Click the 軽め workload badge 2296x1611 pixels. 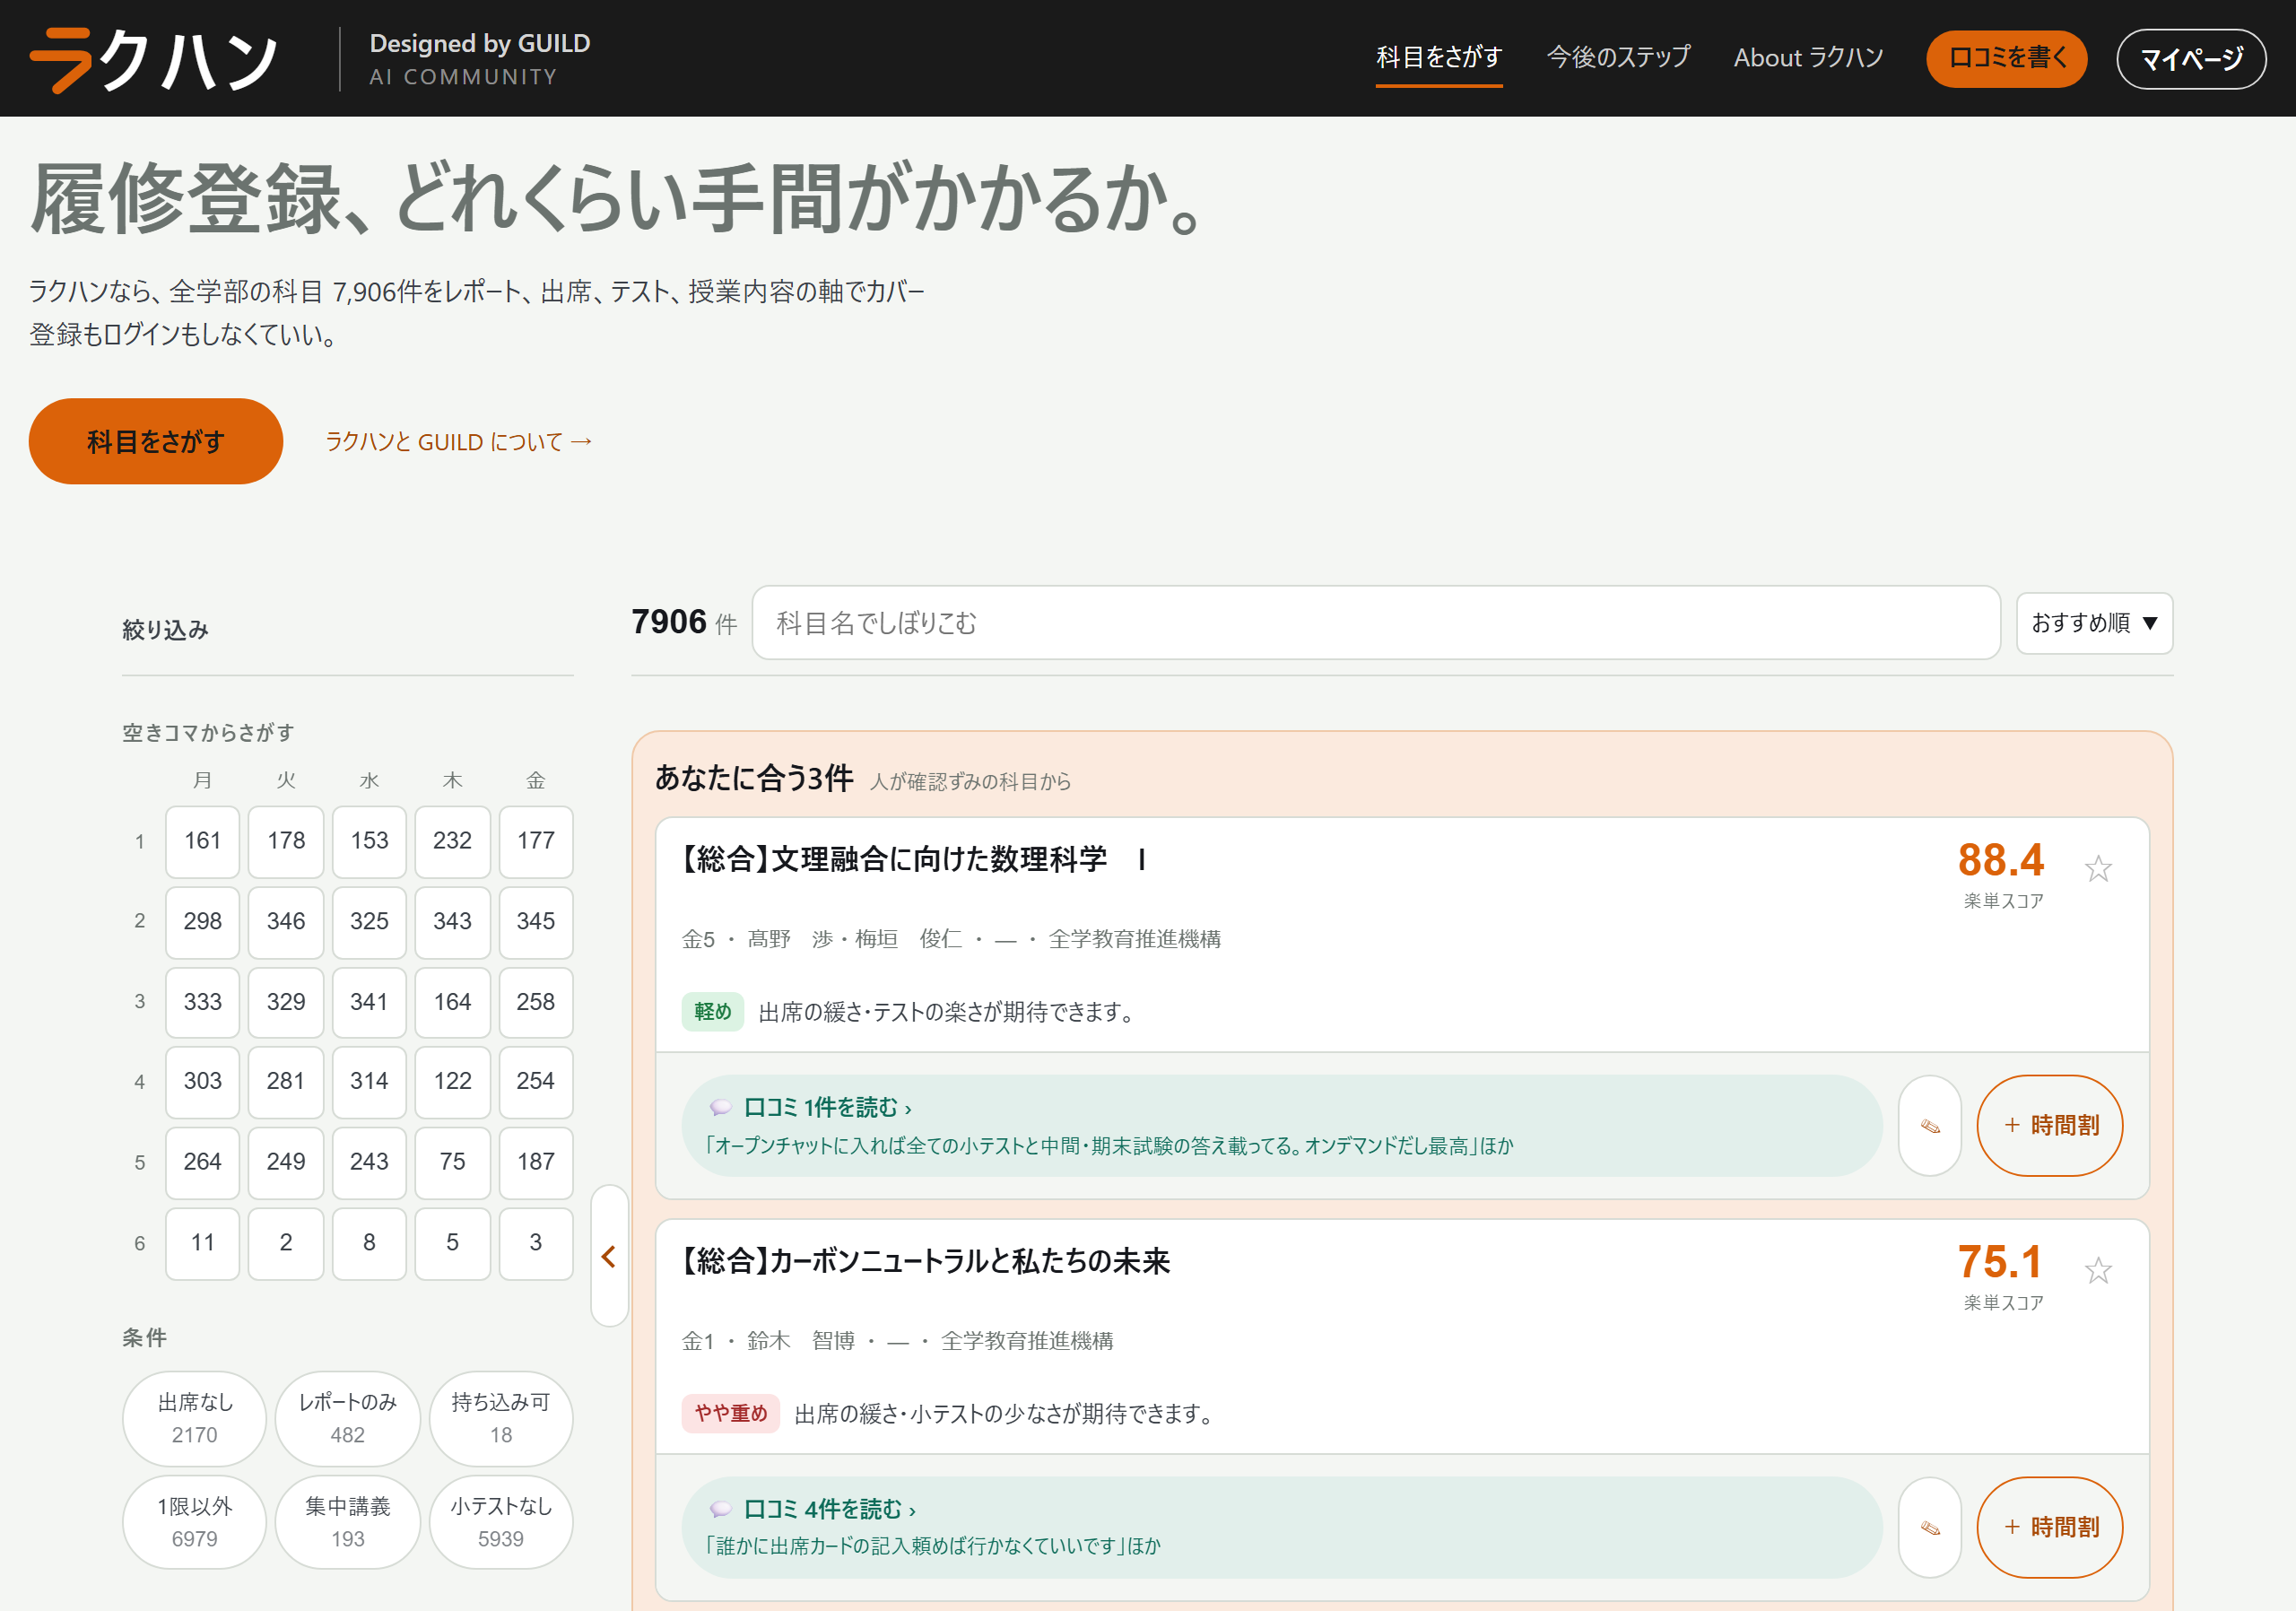pos(712,1012)
